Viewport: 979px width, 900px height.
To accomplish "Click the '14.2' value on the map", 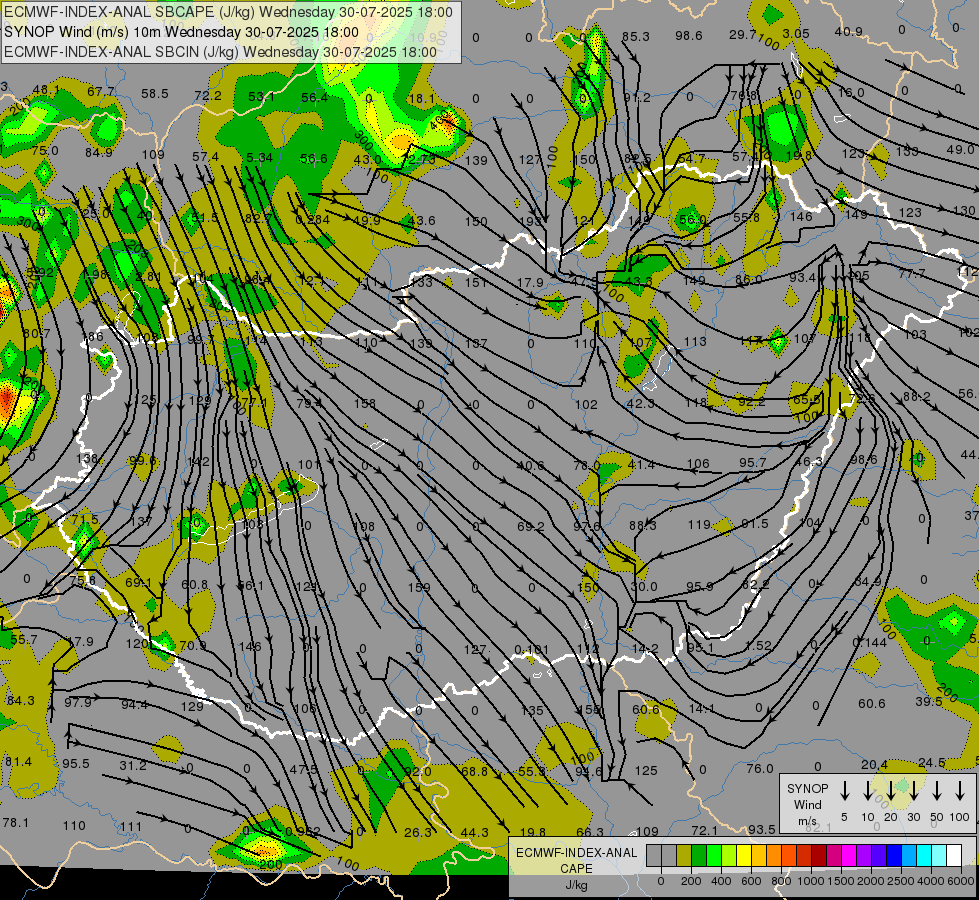I will (644, 649).
